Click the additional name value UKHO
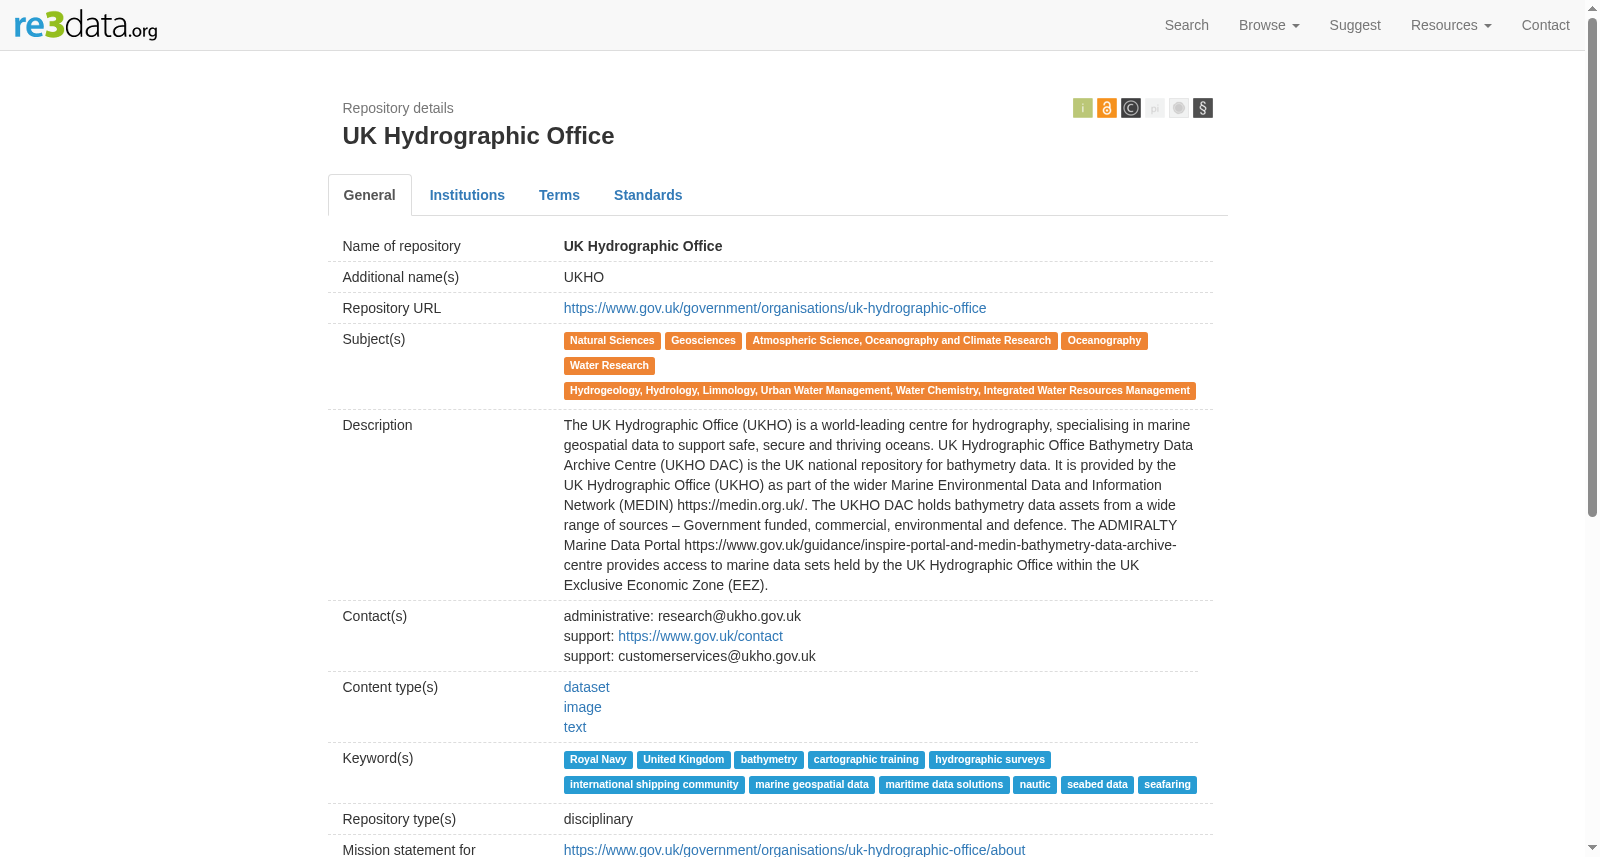 pyautogui.click(x=584, y=277)
